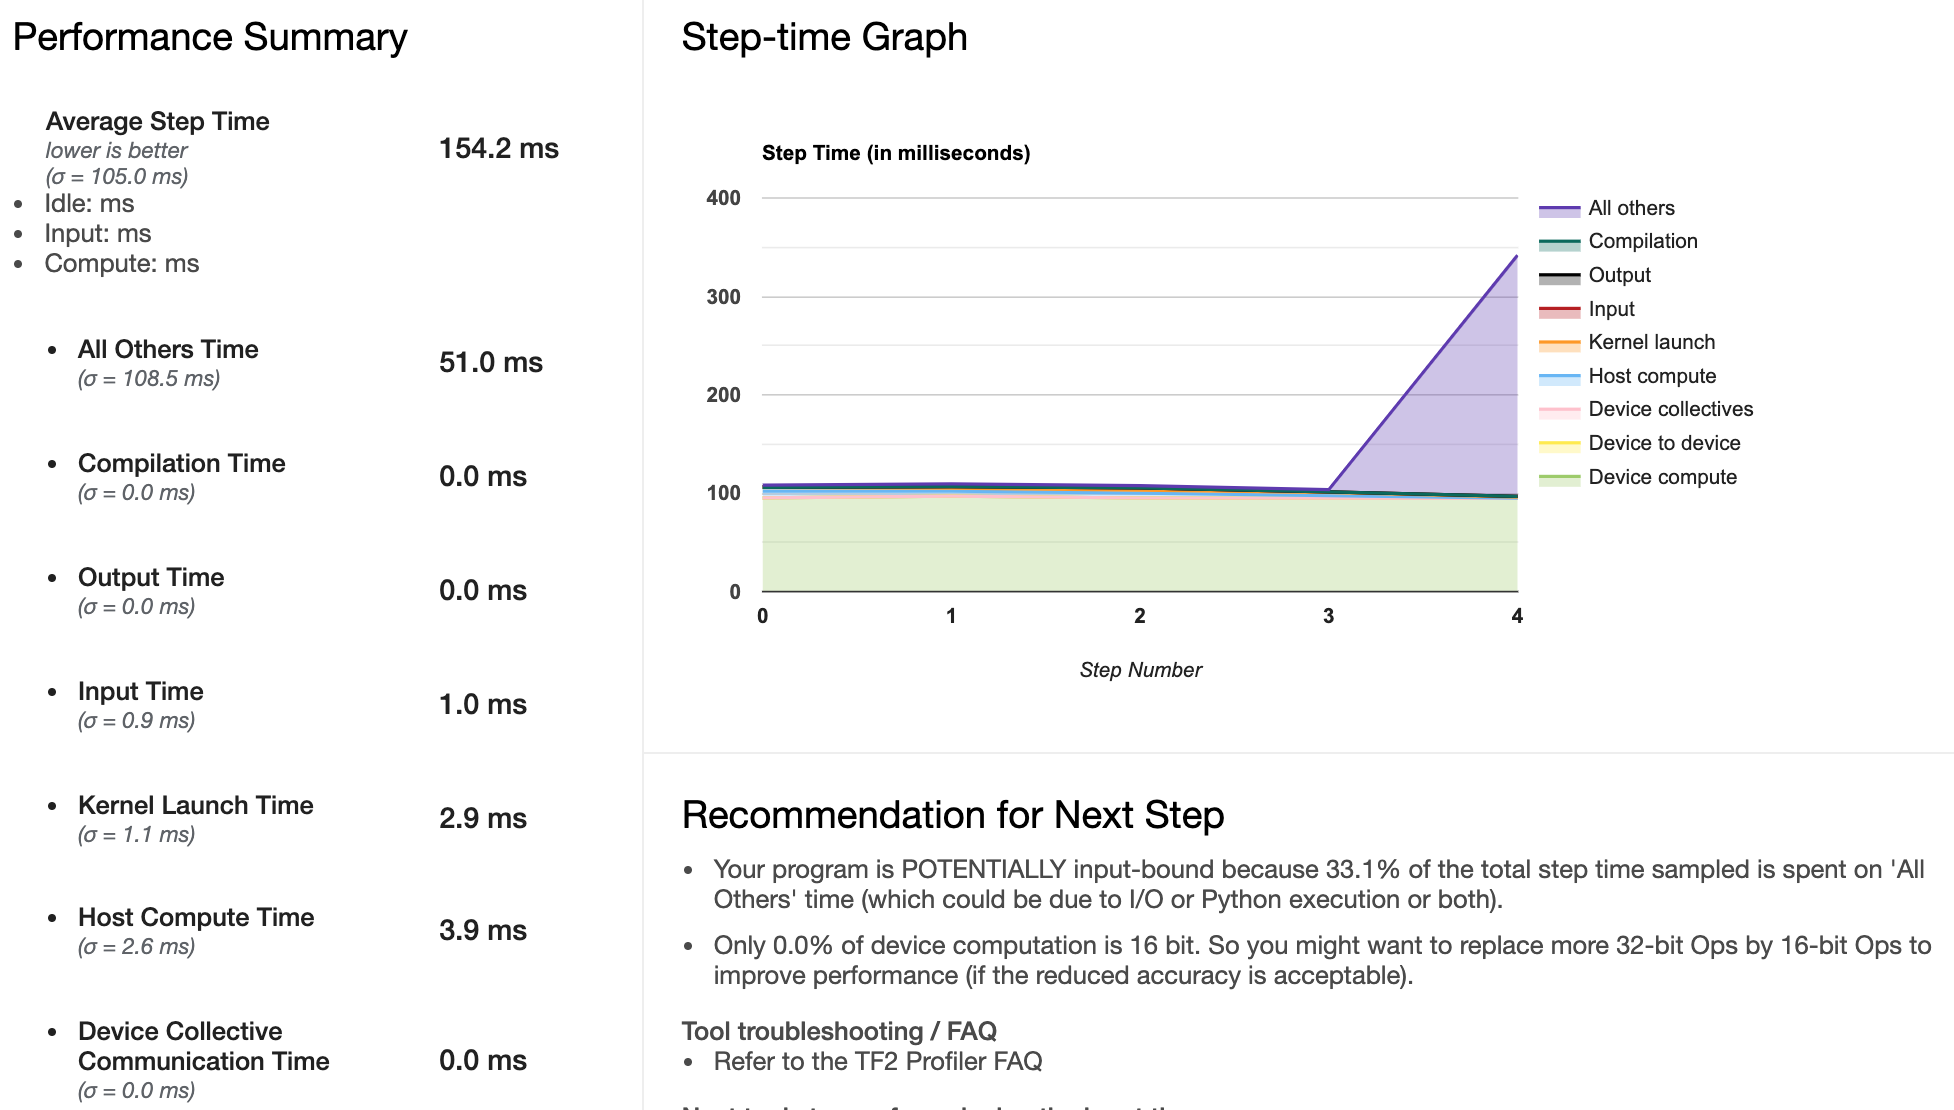Select the Device compute legend label

point(1662,477)
